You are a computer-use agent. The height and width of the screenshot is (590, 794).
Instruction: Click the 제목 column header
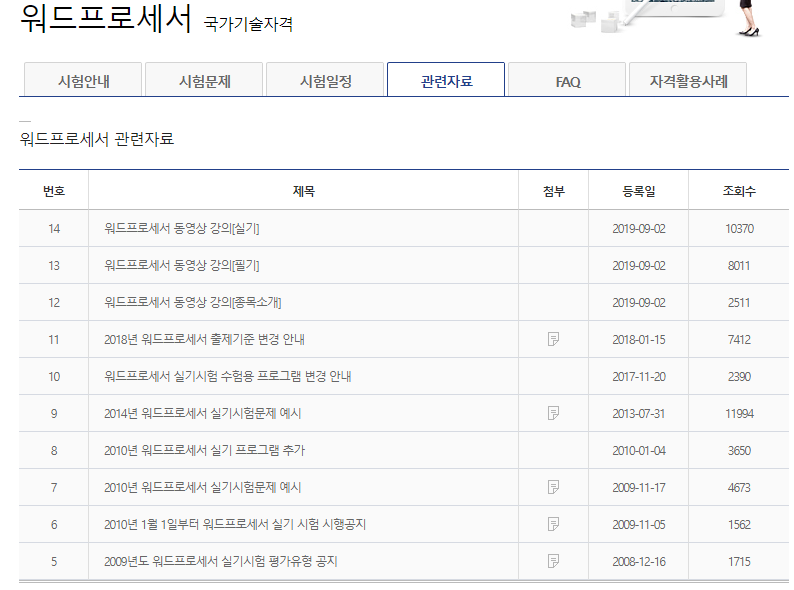tap(303, 191)
